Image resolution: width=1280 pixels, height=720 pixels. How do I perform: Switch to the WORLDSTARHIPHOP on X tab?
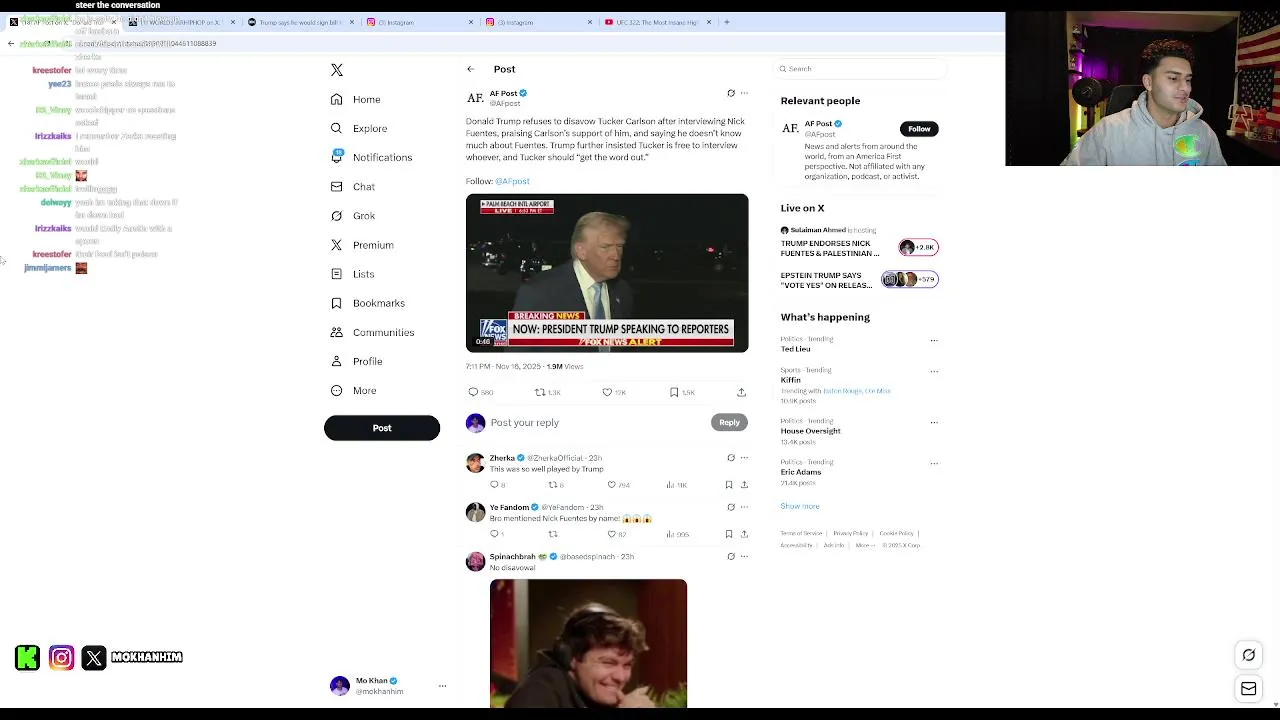[x=182, y=22]
